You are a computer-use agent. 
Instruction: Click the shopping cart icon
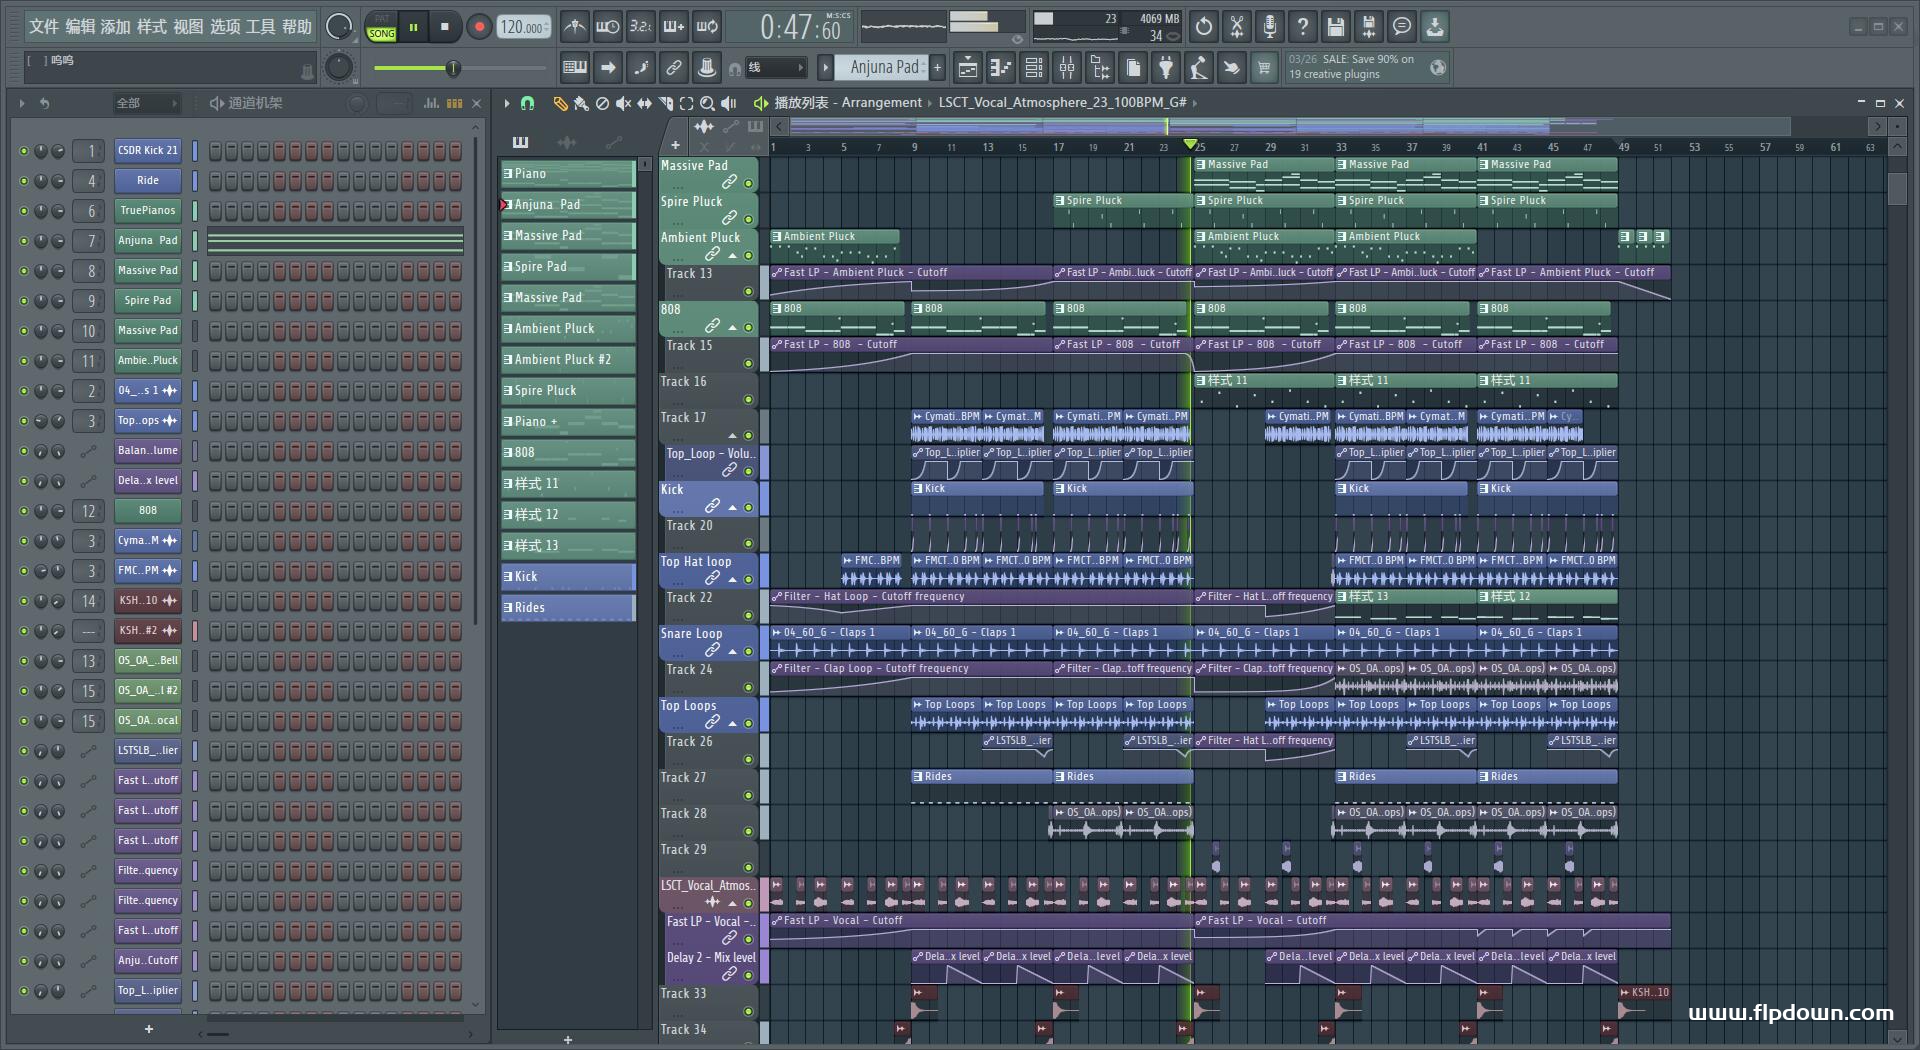pyautogui.click(x=1264, y=68)
